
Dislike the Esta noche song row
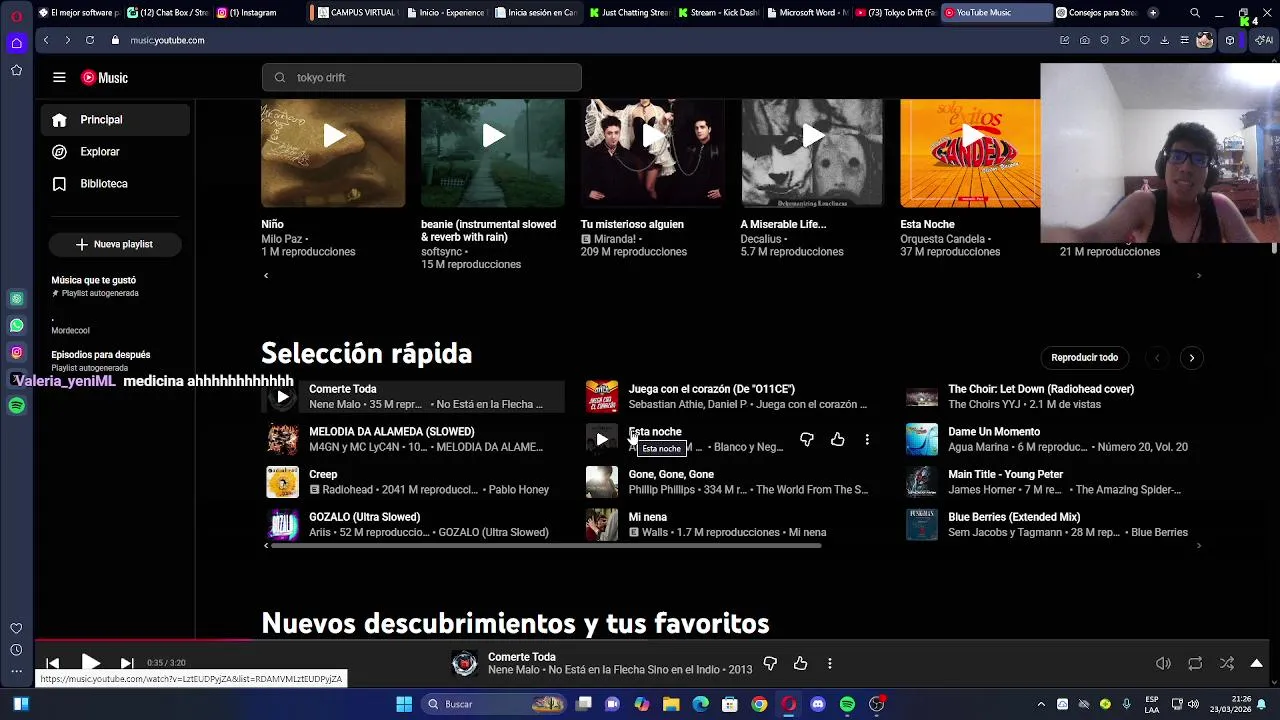coord(807,439)
